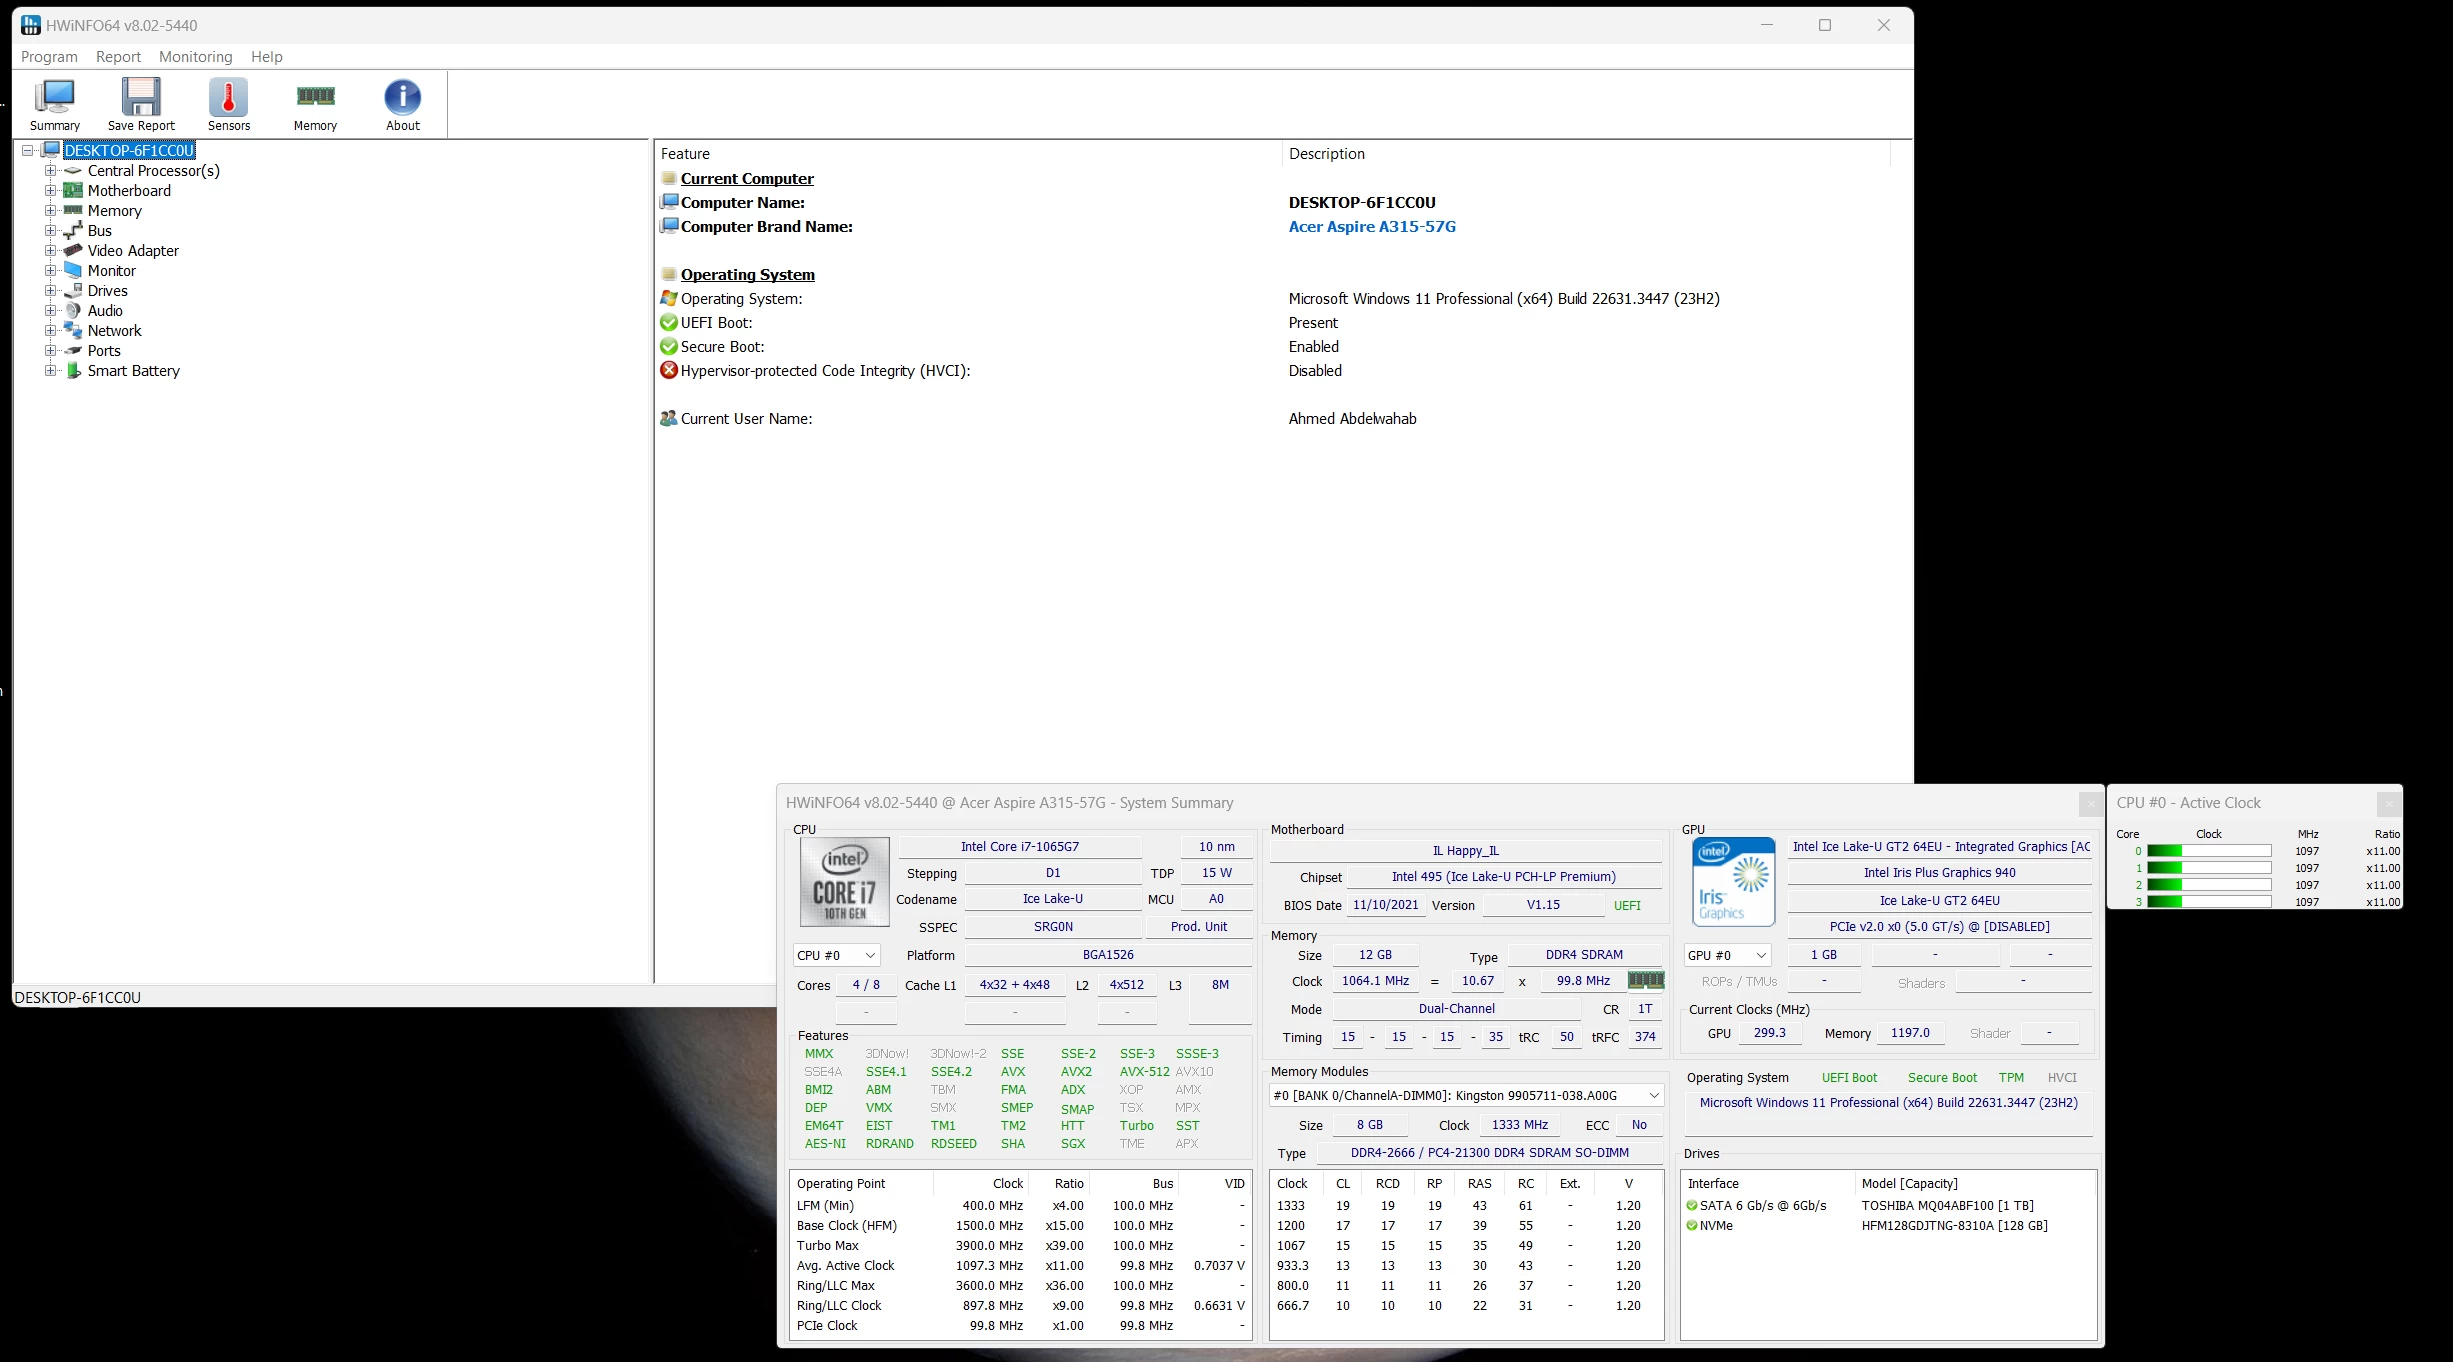
Task: Click the memory module icon beside 99.8 MHz
Action: click(1646, 980)
